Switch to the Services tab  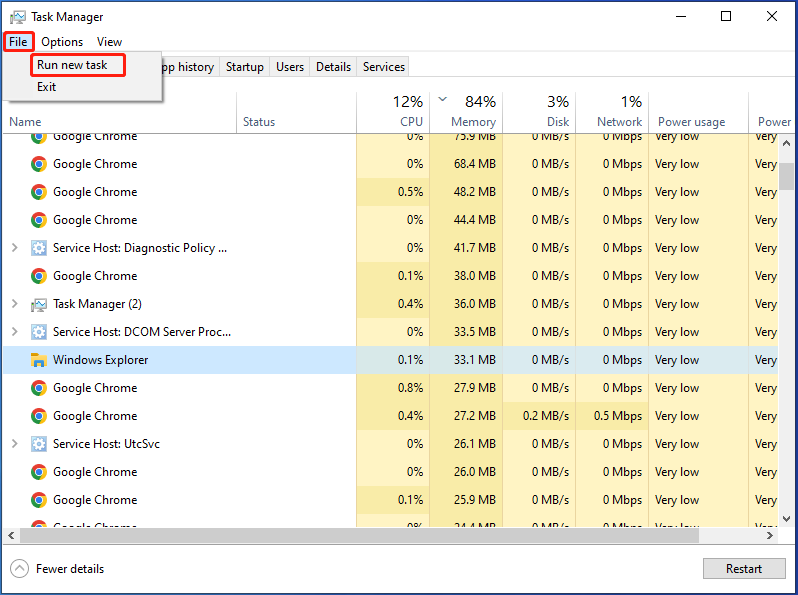(x=384, y=67)
